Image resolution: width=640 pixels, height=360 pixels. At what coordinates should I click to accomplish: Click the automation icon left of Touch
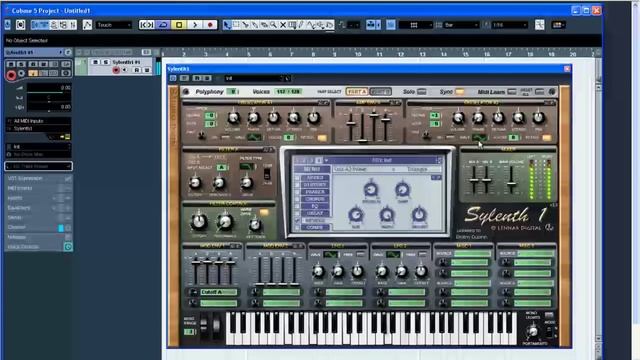[x=87, y=25]
